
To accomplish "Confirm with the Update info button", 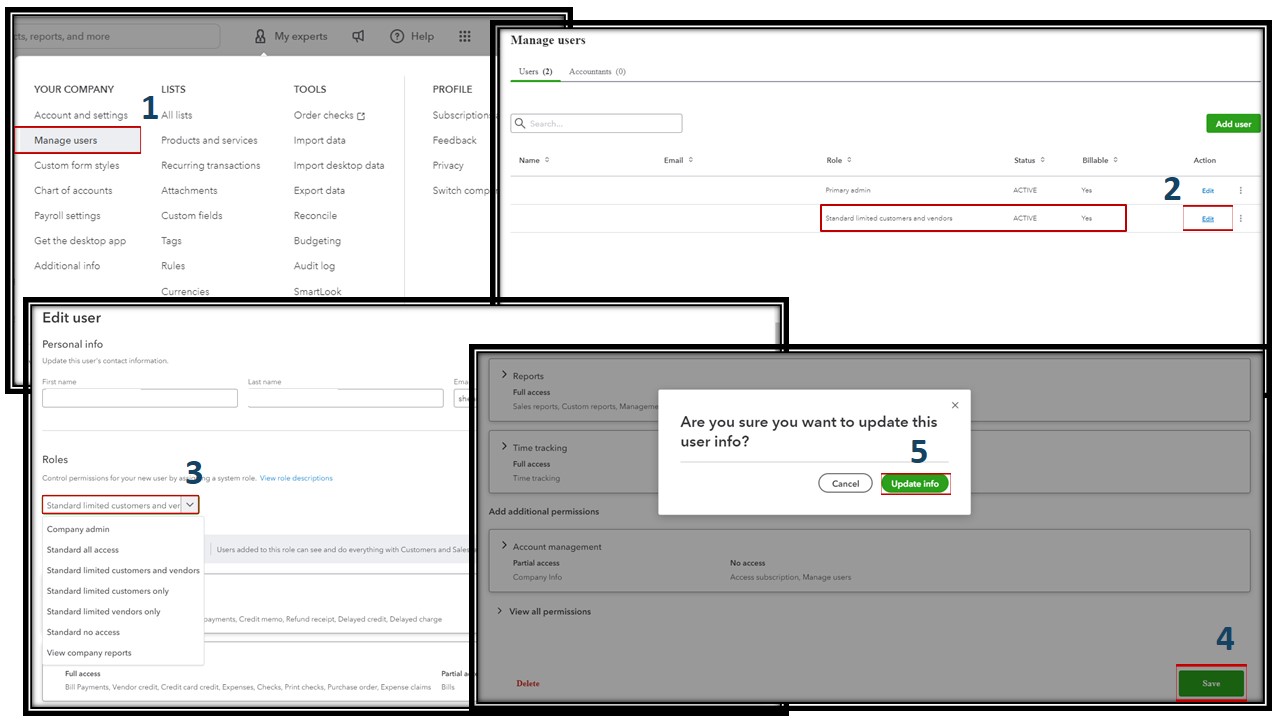I will click(914, 483).
